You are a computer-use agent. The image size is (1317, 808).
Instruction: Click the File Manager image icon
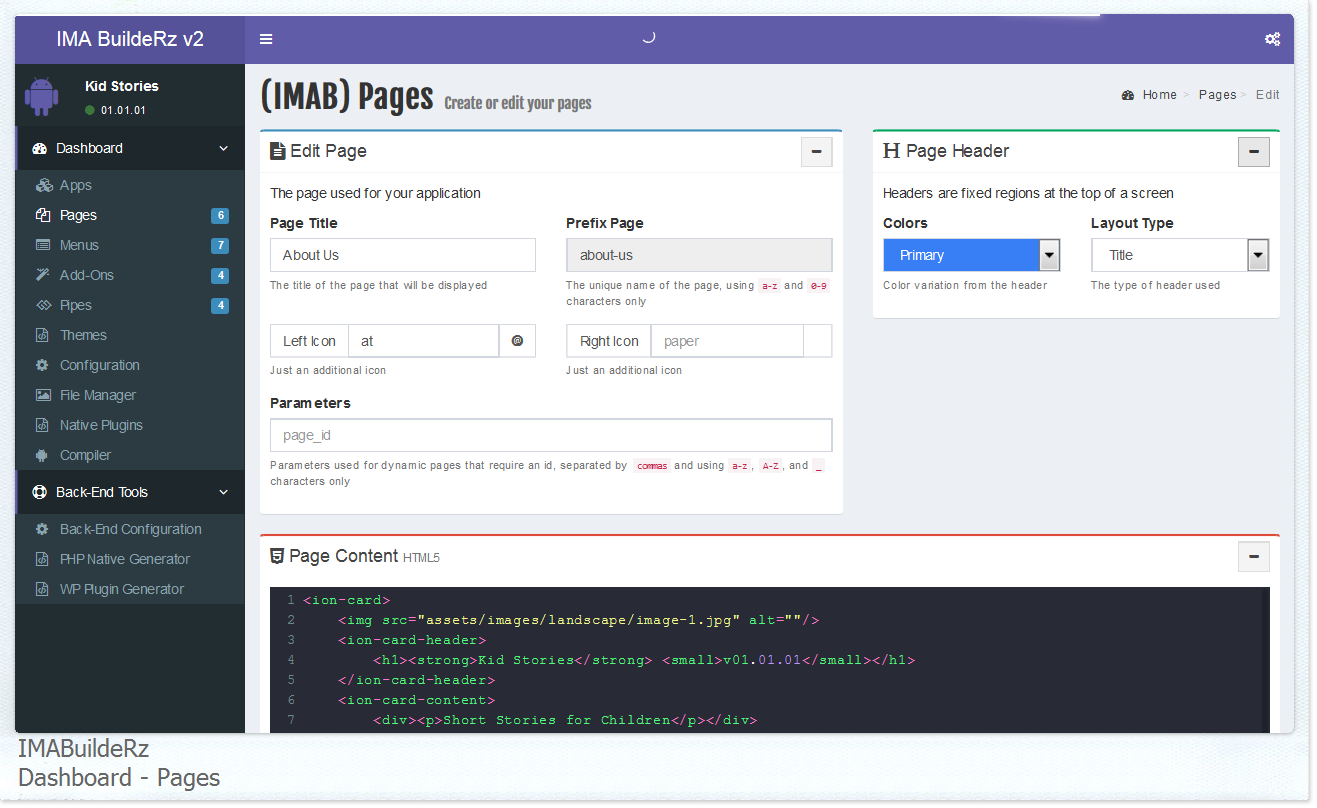(43, 395)
